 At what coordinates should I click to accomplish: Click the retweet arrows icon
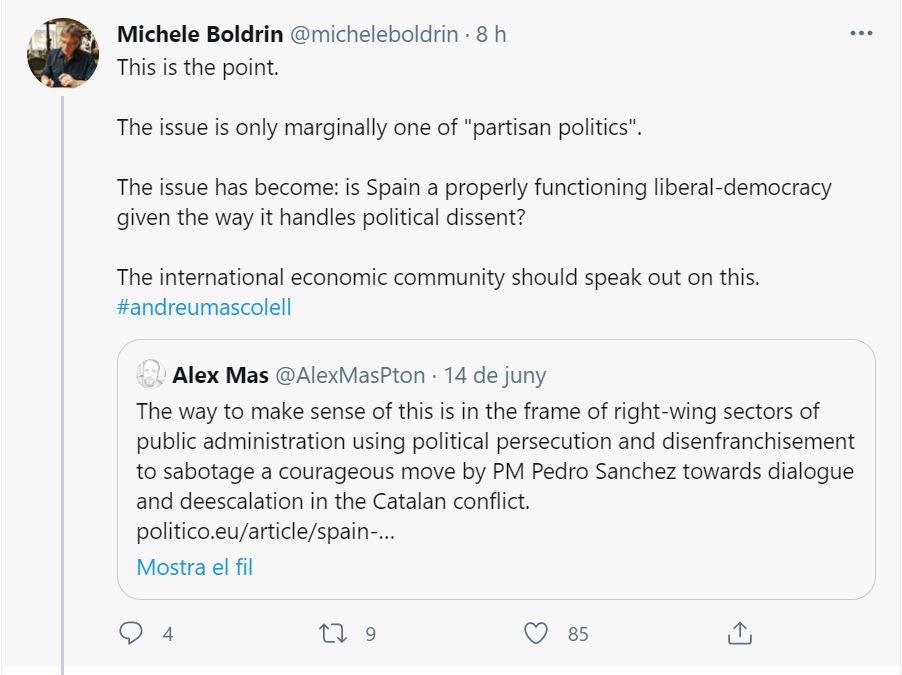pyautogui.click(x=332, y=633)
